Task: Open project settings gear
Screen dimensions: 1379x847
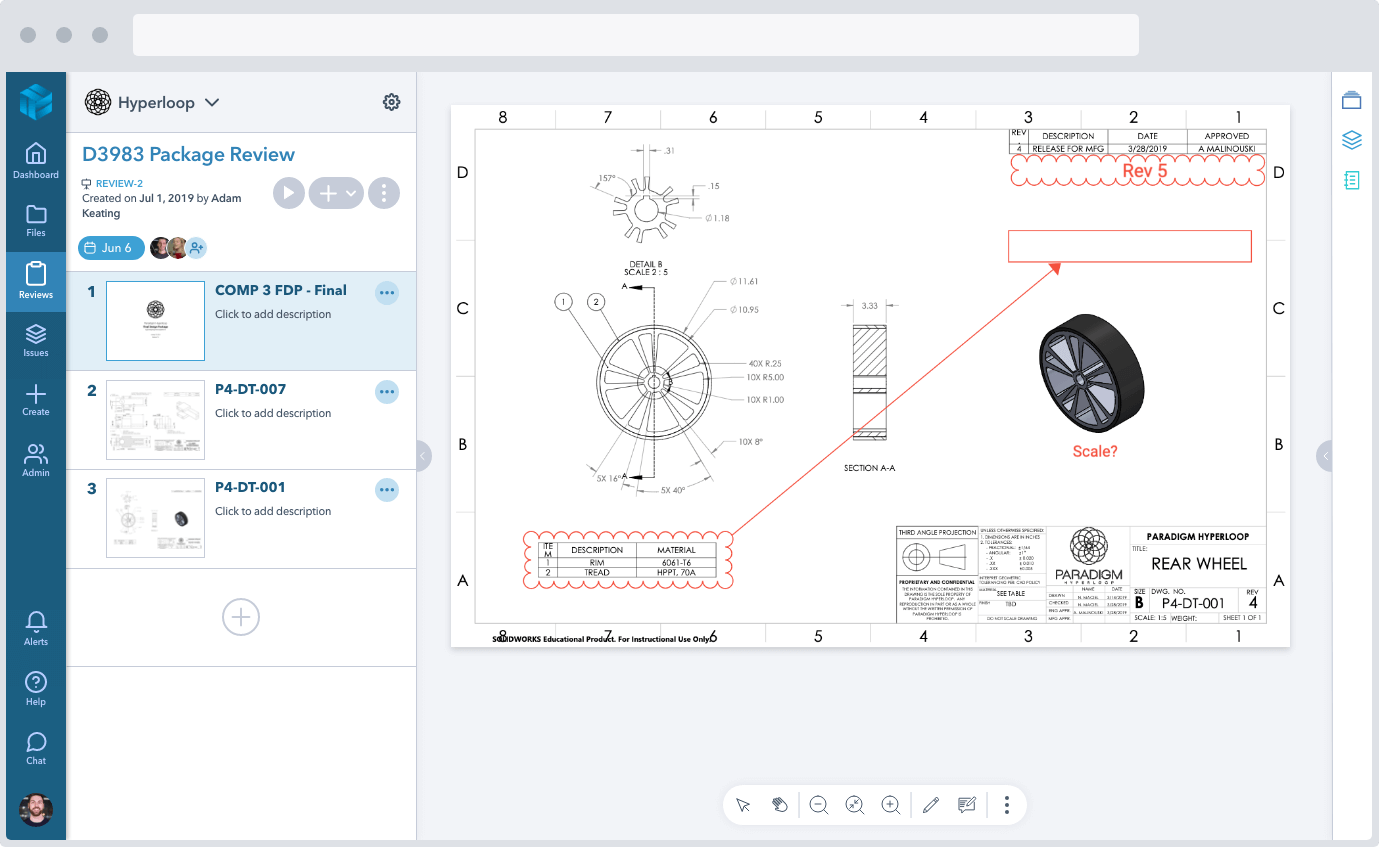Action: click(392, 102)
